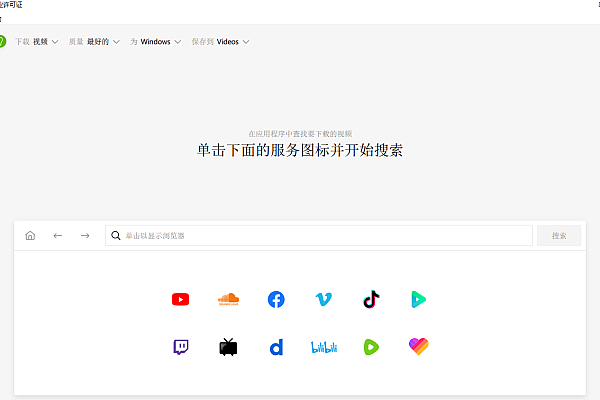The image size is (600, 400).
Task: Expand the 保存到 Videos folder dropdown
Action: click(220, 41)
